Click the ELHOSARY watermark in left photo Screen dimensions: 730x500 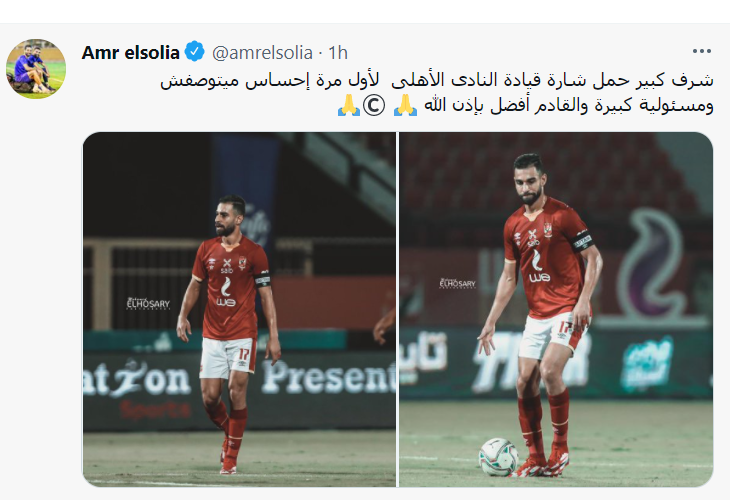(x=149, y=304)
